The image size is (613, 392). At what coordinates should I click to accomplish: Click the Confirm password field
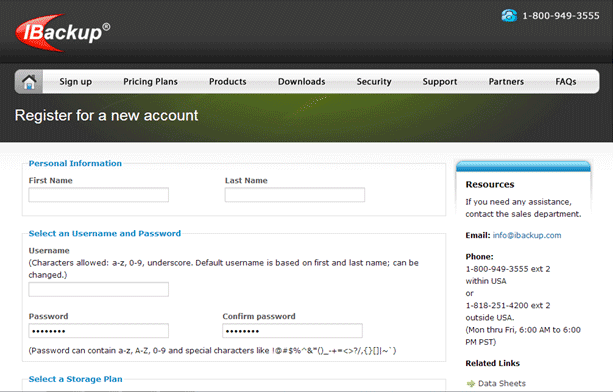[292, 331]
